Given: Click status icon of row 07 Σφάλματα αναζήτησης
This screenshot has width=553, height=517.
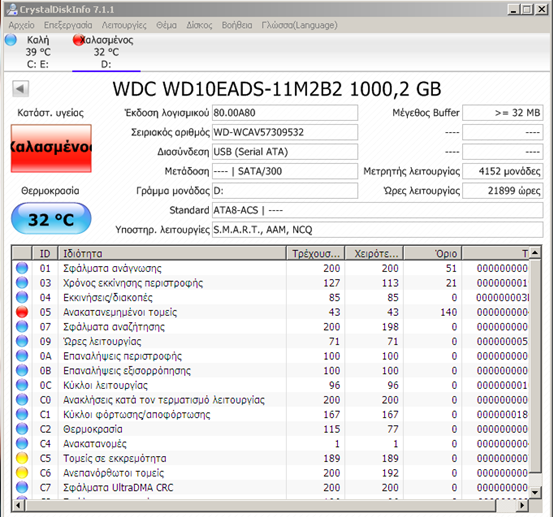Looking at the screenshot, I should [22, 327].
